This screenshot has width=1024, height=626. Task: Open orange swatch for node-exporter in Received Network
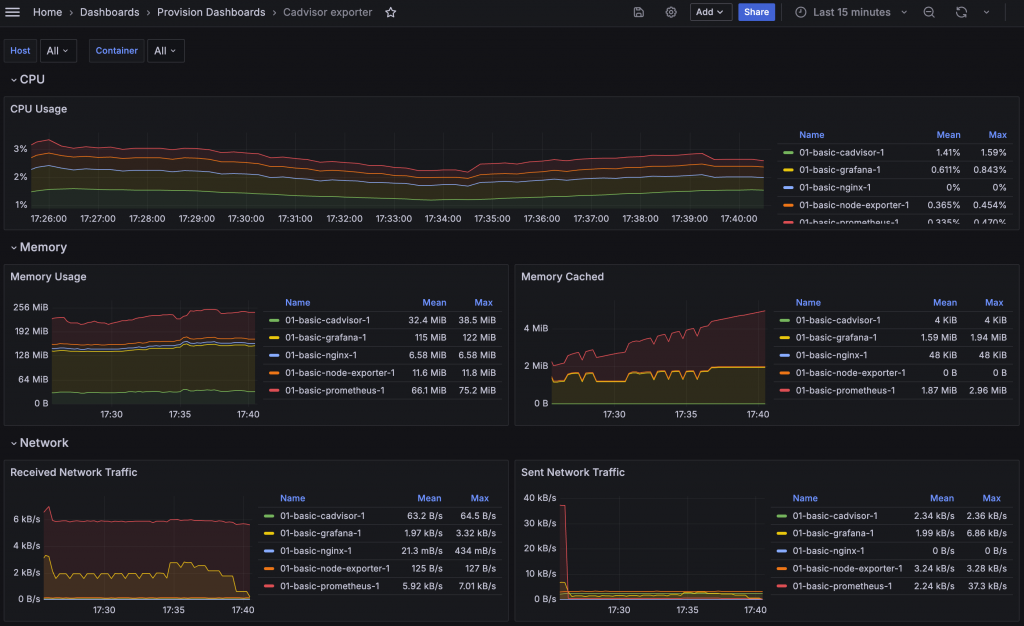[x=269, y=569]
